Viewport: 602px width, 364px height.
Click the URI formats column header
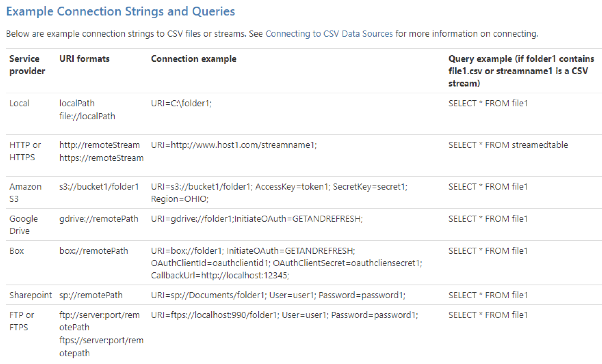pyautogui.click(x=84, y=59)
